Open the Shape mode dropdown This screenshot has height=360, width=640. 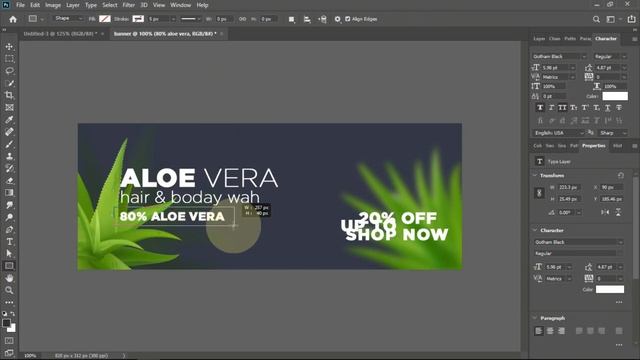[x=68, y=19]
